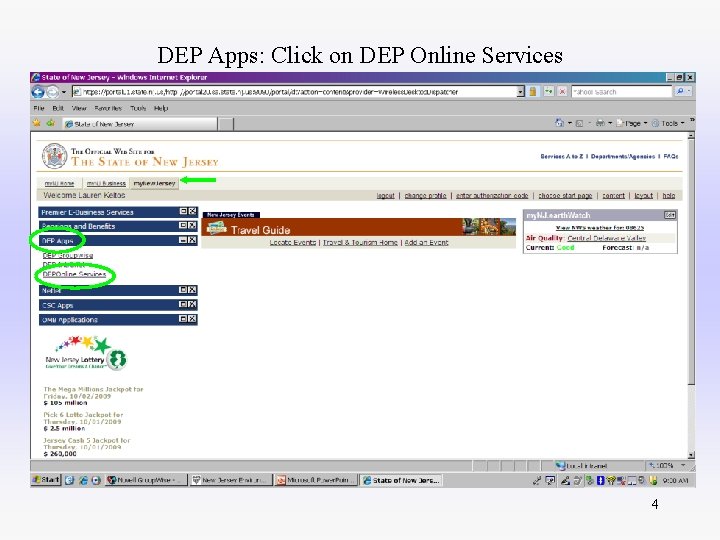Click choose start page link
Screen dimensions: 720x540
[565, 195]
